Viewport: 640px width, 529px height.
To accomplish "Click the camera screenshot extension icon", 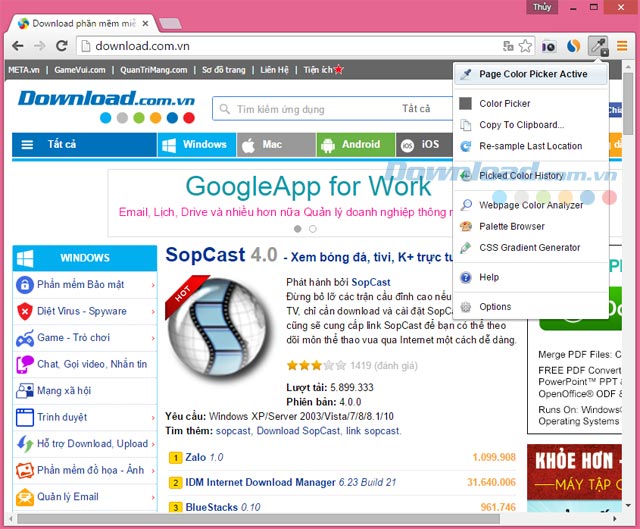I will [549, 46].
